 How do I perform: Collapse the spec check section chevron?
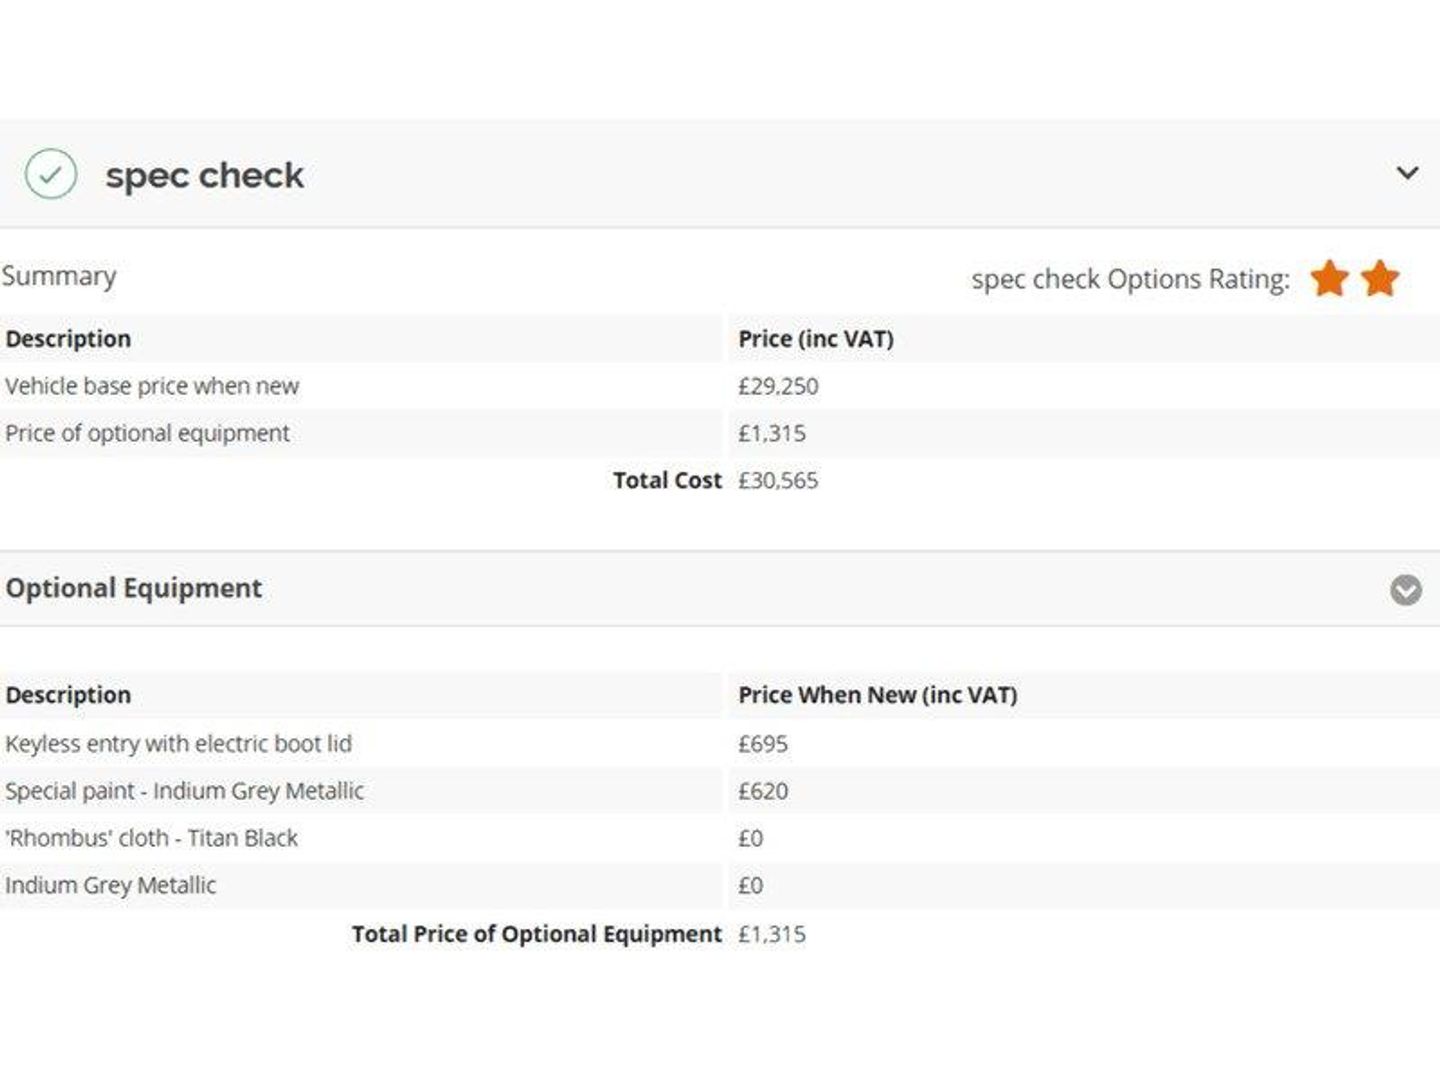click(x=1406, y=173)
